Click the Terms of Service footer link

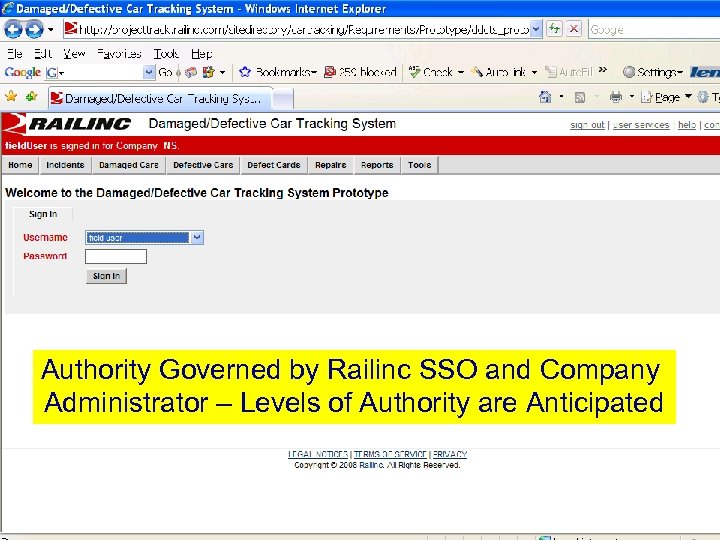[390, 454]
